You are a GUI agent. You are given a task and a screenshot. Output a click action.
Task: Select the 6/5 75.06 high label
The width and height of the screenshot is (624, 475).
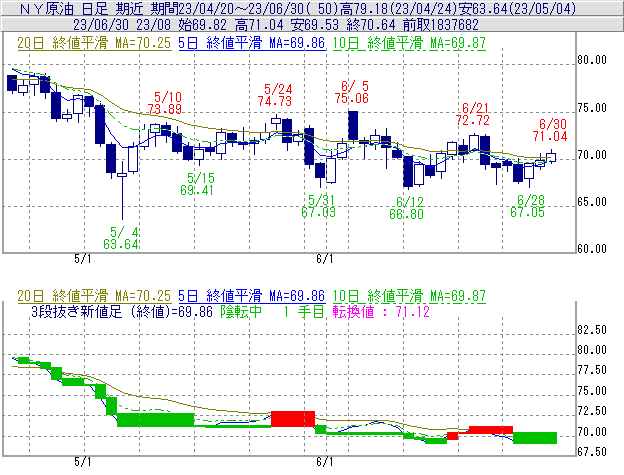click(352, 92)
